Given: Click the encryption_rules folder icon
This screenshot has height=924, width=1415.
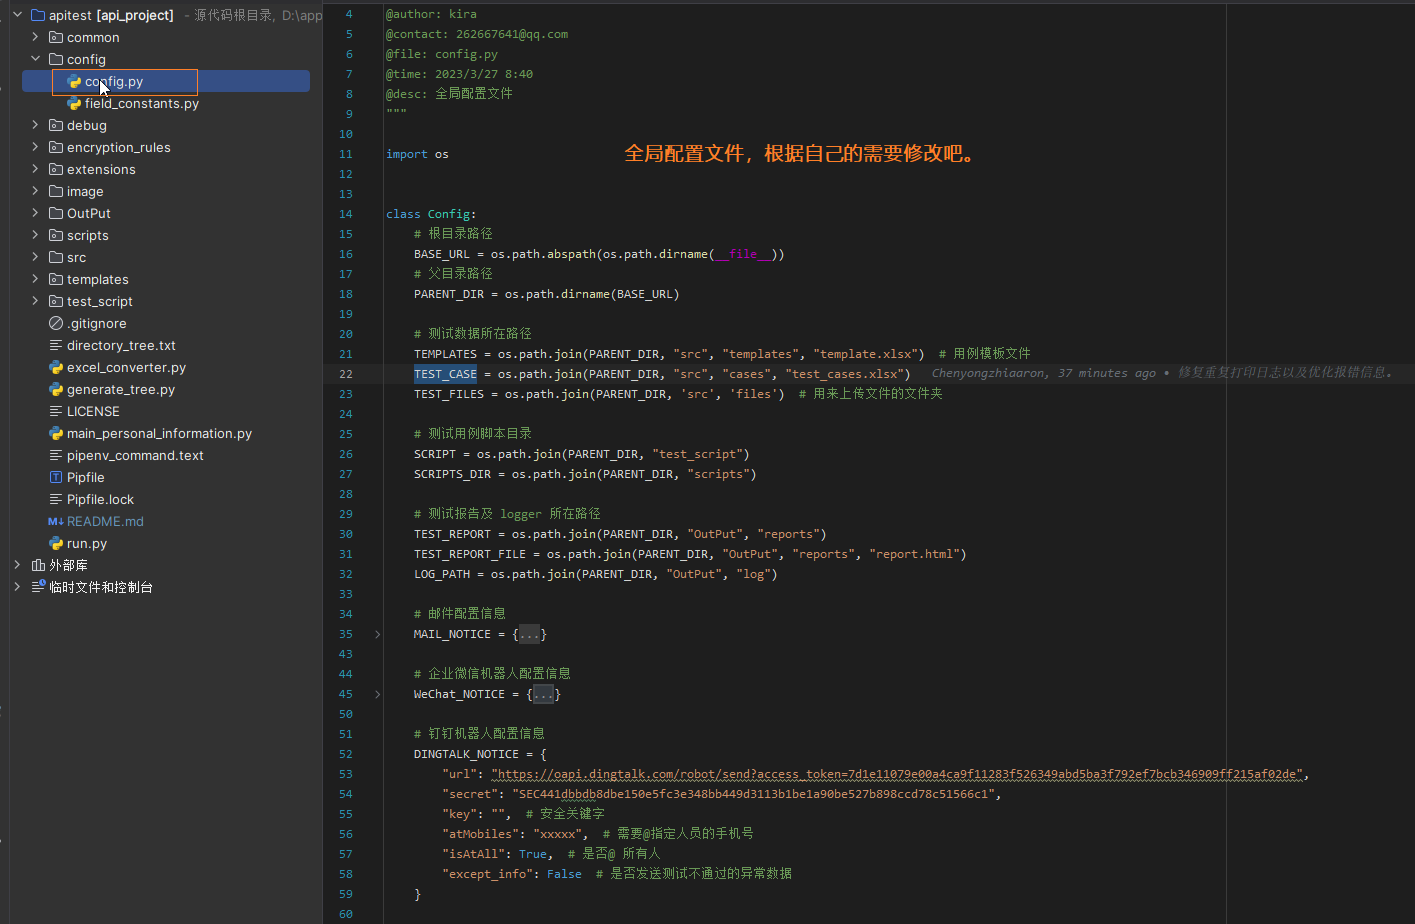Looking at the screenshot, I should click(56, 147).
